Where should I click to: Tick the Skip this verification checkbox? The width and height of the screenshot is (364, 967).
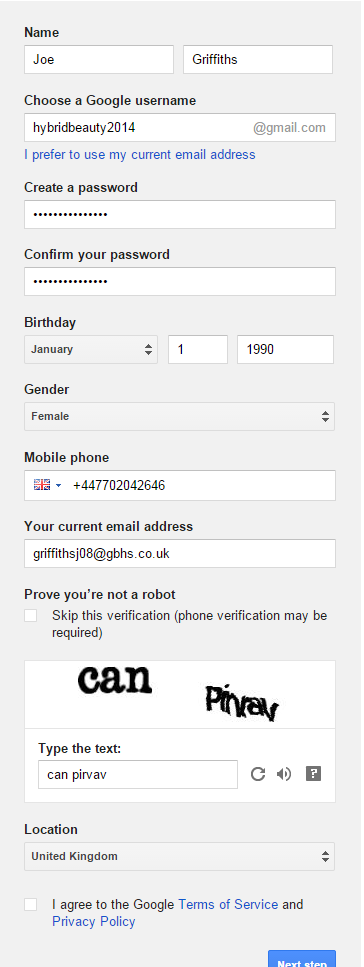pyautogui.click(x=30, y=615)
